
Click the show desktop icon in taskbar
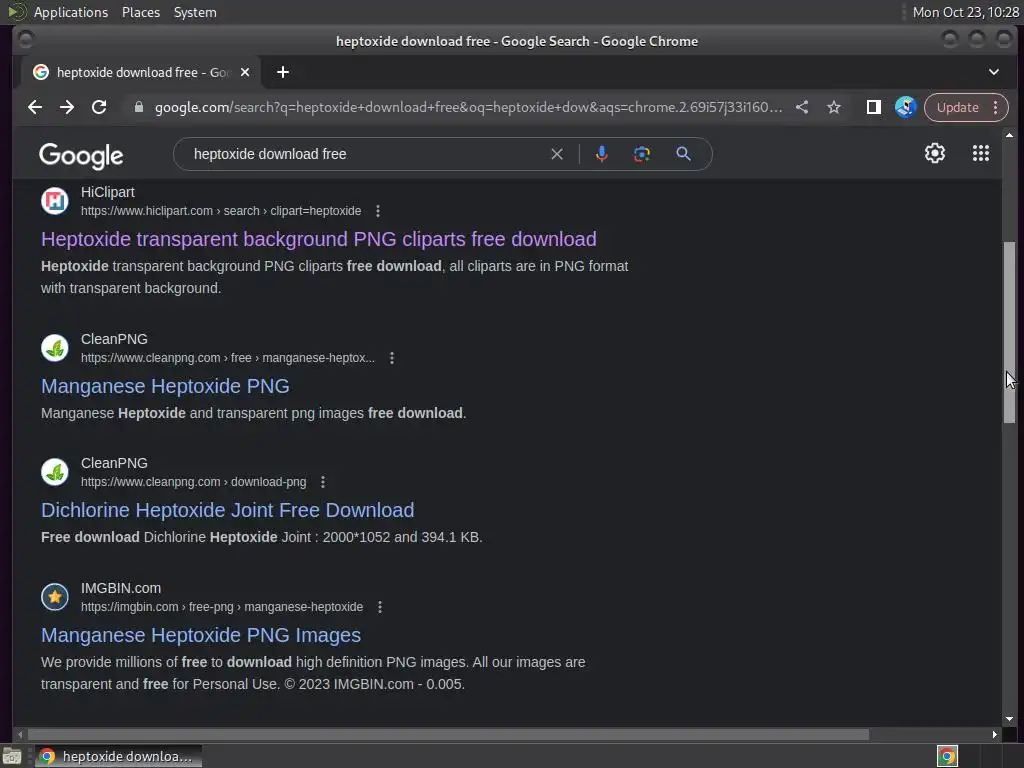coord(12,756)
